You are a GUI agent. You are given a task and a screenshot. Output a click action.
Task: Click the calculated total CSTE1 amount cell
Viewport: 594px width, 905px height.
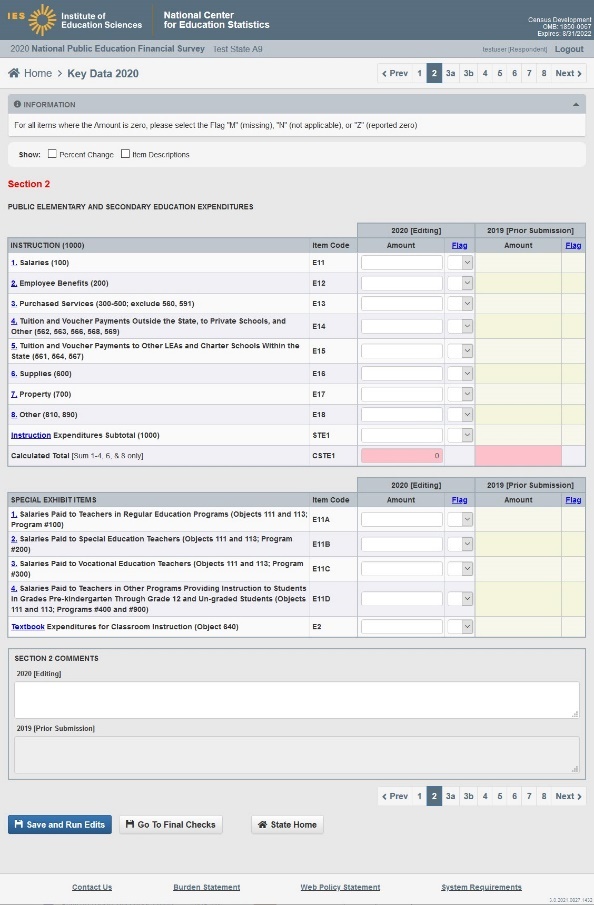(x=402, y=455)
